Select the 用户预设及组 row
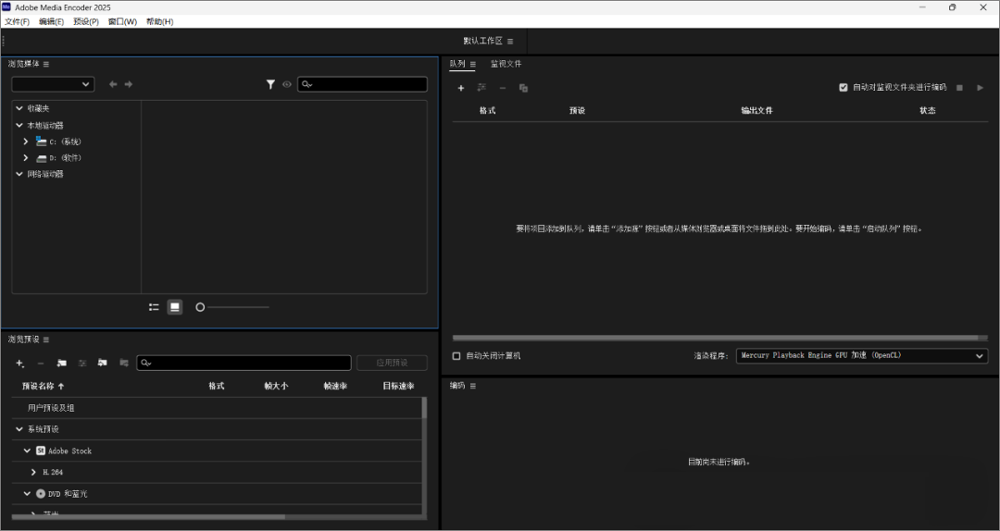1000x531 pixels. [216, 408]
